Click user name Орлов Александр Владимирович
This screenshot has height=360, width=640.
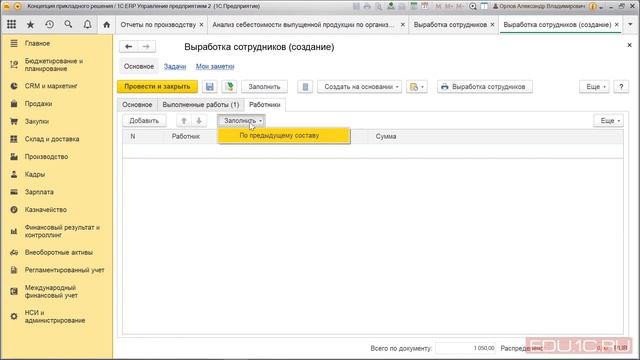click(x=542, y=6)
